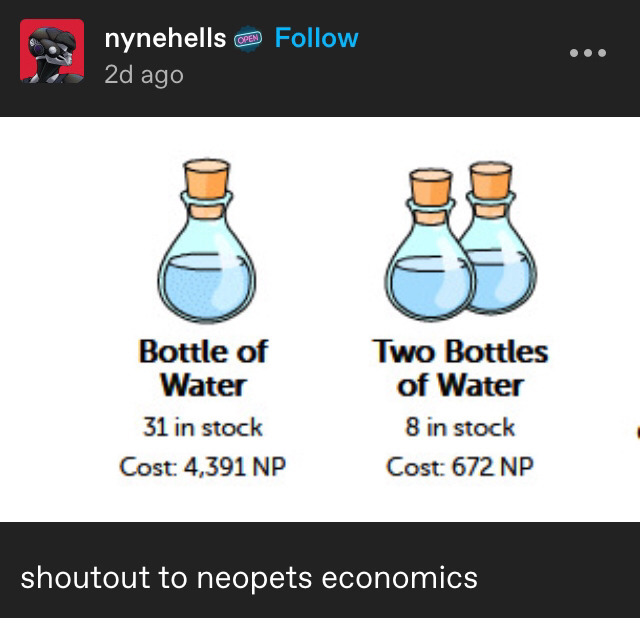Click the "shoutout to neopets economics" caption
This screenshot has height=618, width=640.
[x=249, y=578]
